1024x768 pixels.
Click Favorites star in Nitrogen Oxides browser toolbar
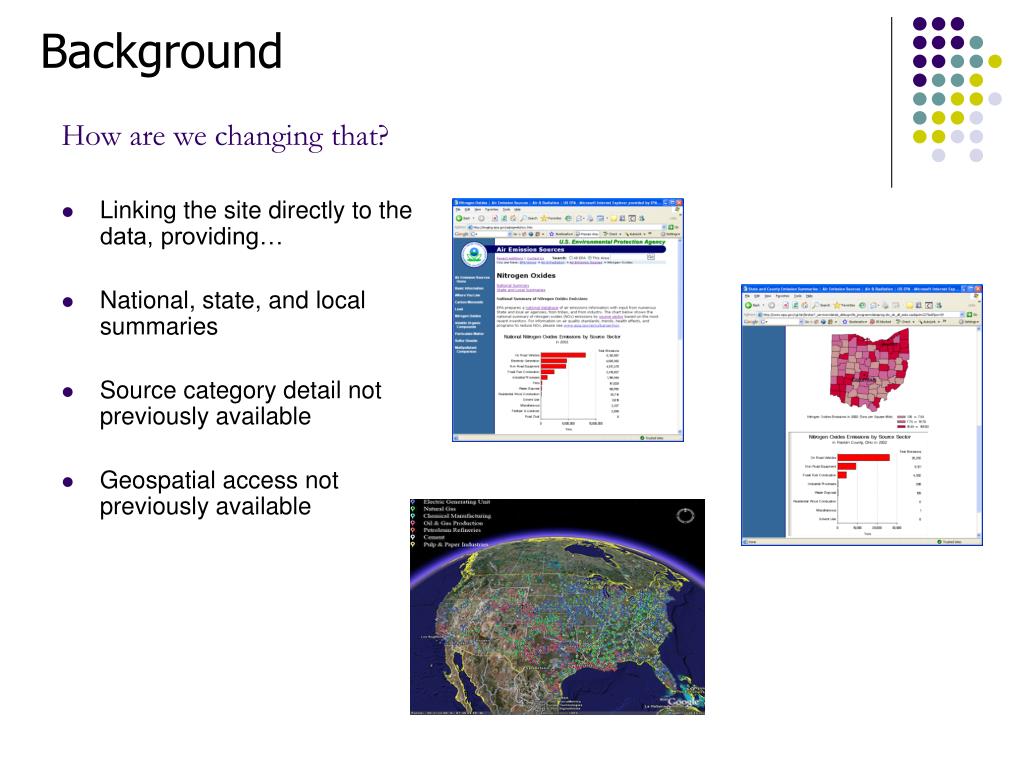[544, 218]
